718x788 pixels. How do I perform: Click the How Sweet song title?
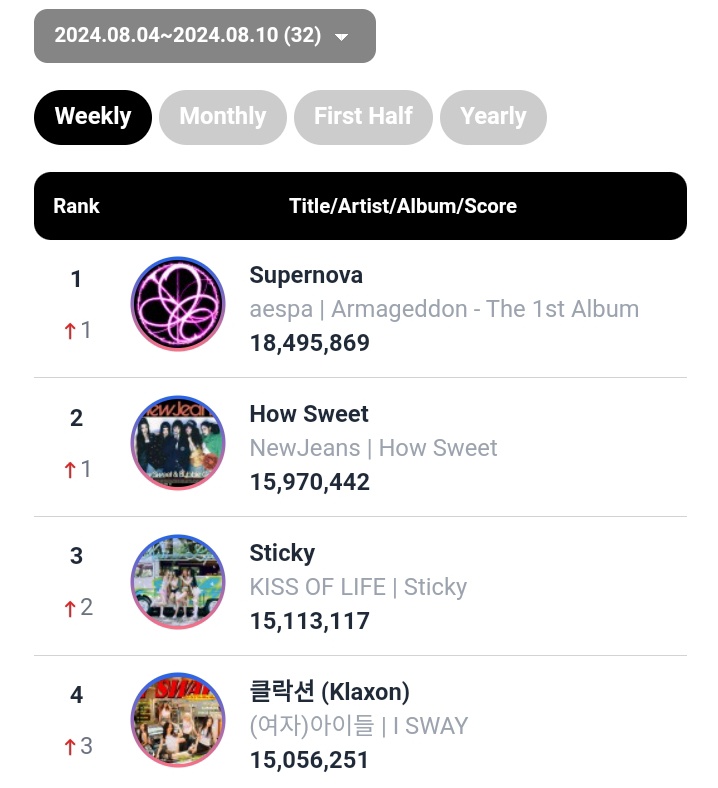309,414
